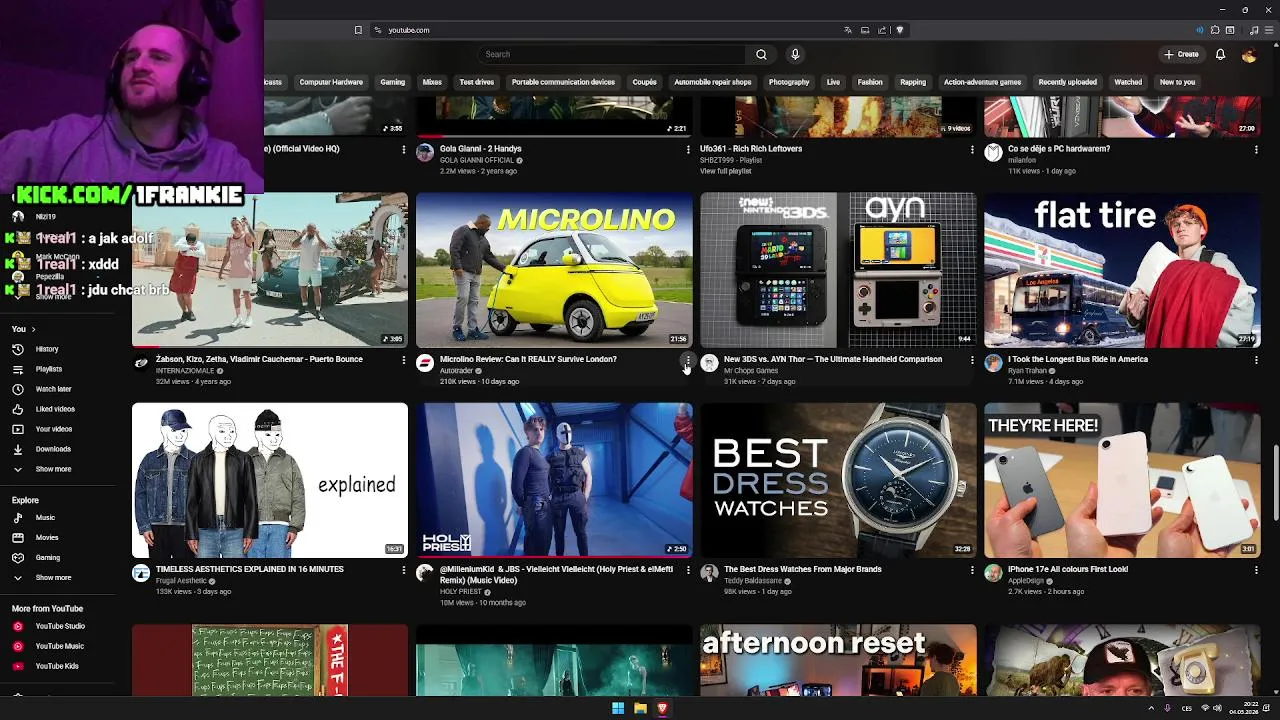The image size is (1280, 720).
Task: Select the Watched filter chip
Action: pyautogui.click(x=1128, y=82)
